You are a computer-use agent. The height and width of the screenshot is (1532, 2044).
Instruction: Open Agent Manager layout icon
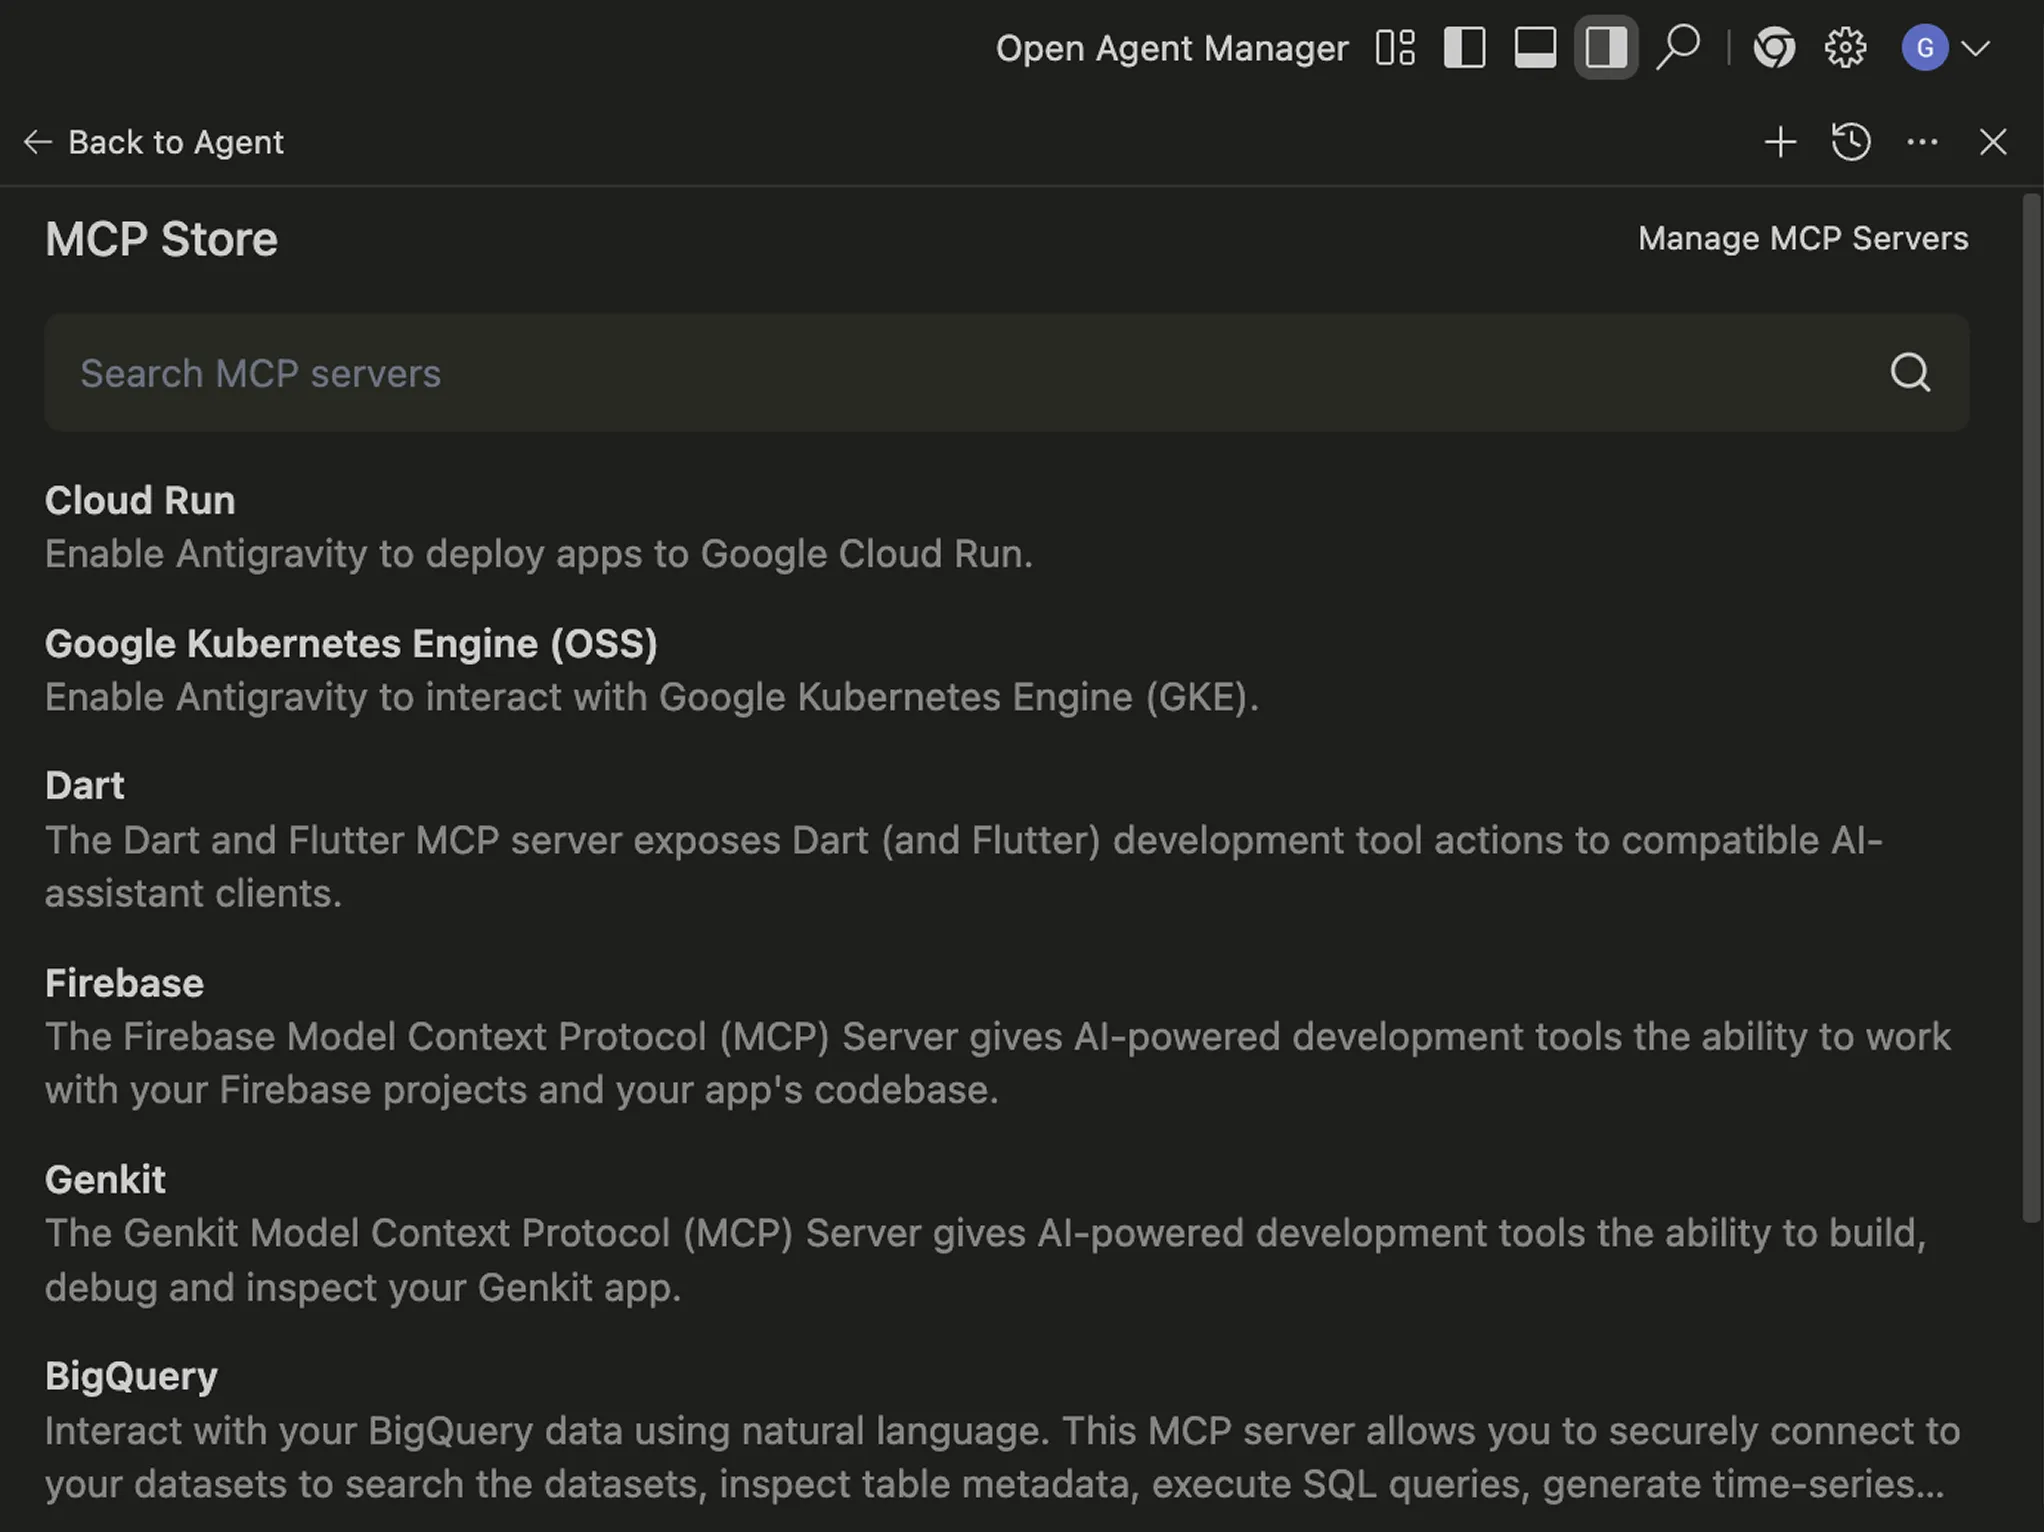pos(1393,46)
